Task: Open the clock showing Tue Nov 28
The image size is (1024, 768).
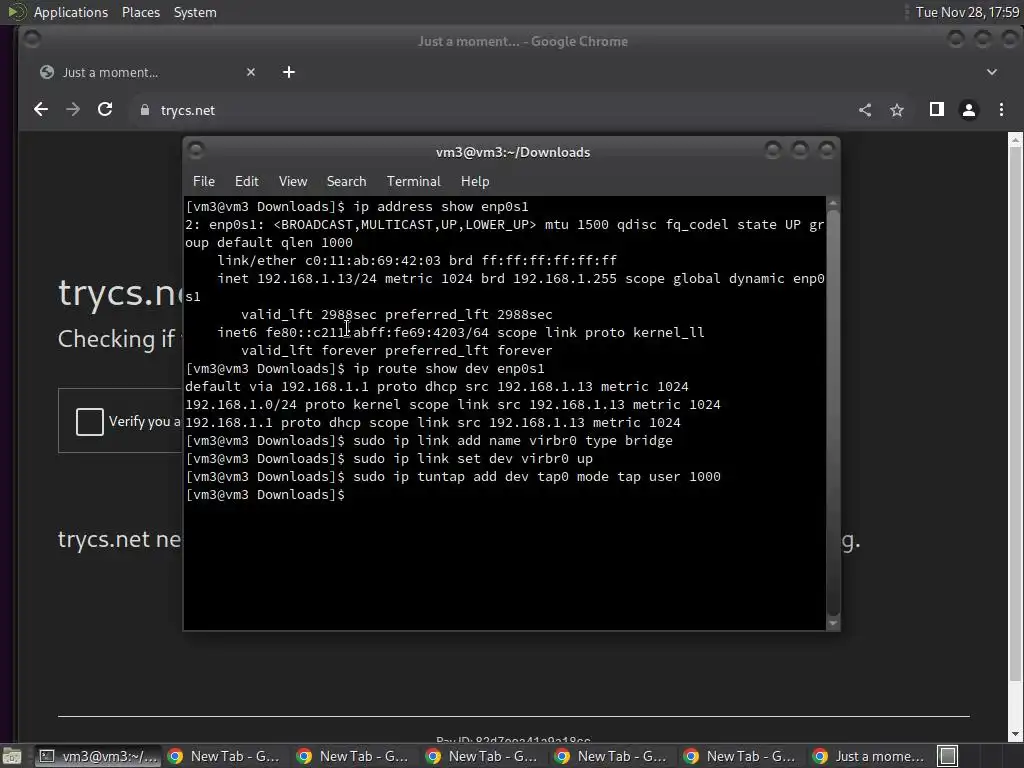Action: click(x=967, y=12)
